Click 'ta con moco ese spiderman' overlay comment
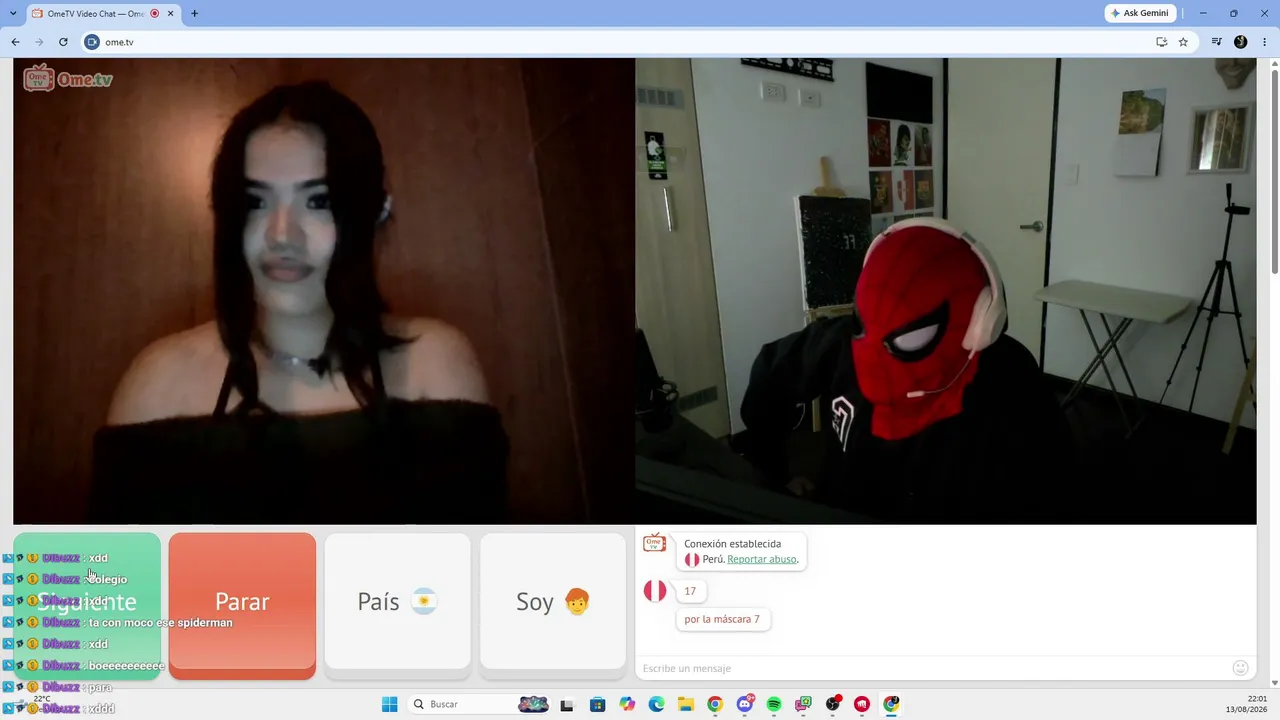This screenshot has width=1280, height=720. (160, 622)
